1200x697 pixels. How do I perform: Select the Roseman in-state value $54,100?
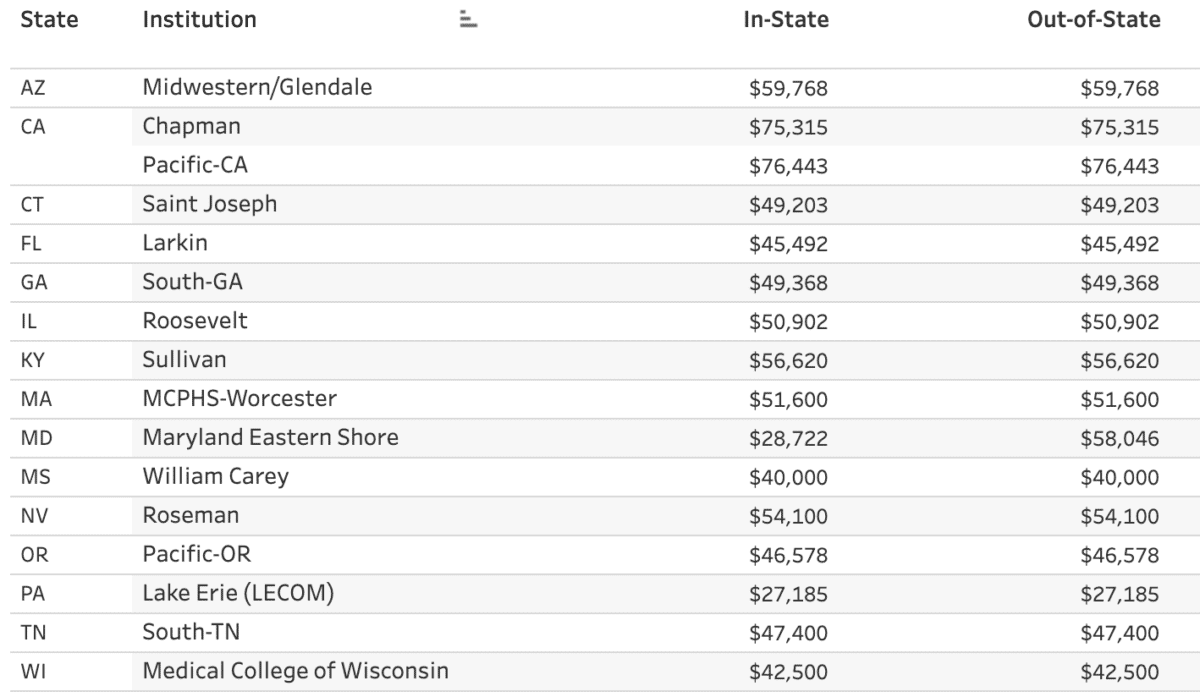pos(788,517)
